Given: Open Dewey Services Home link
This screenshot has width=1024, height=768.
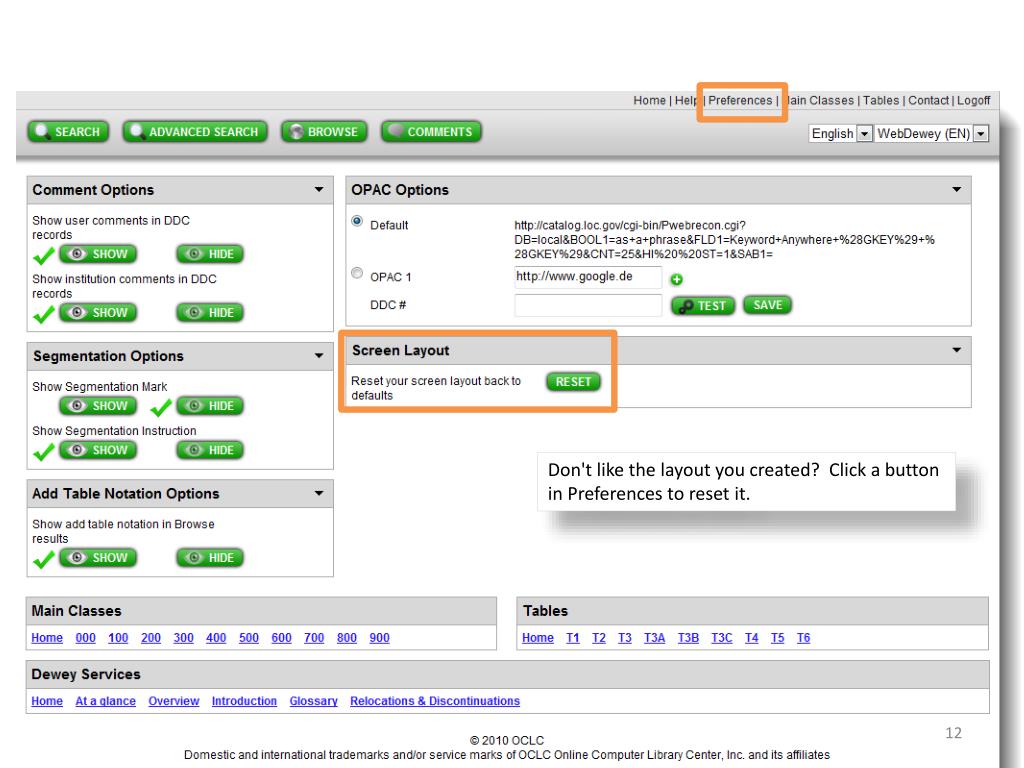Looking at the screenshot, I should pos(47,701).
